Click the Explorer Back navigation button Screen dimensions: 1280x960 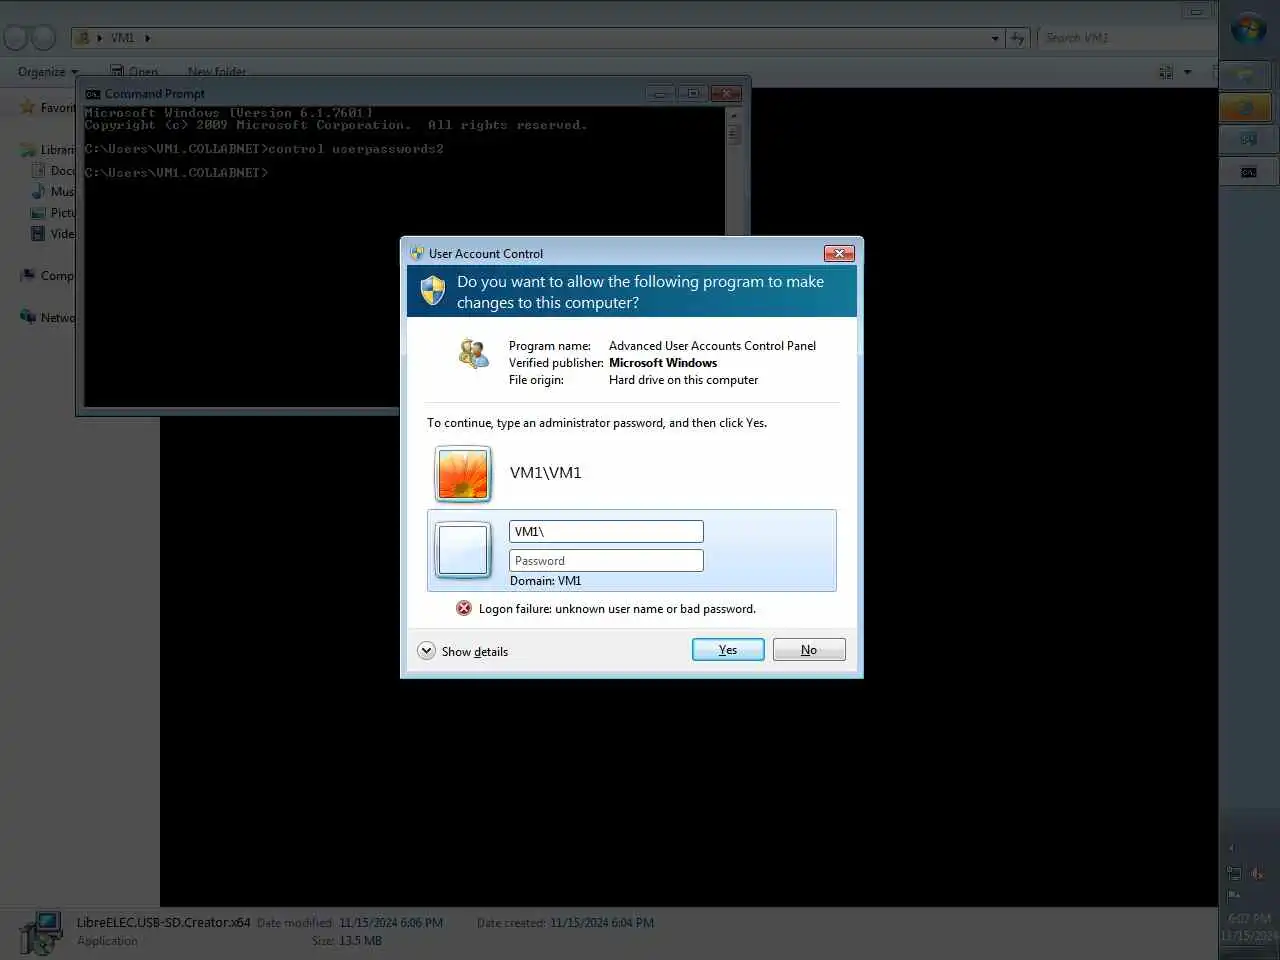click(x=15, y=38)
